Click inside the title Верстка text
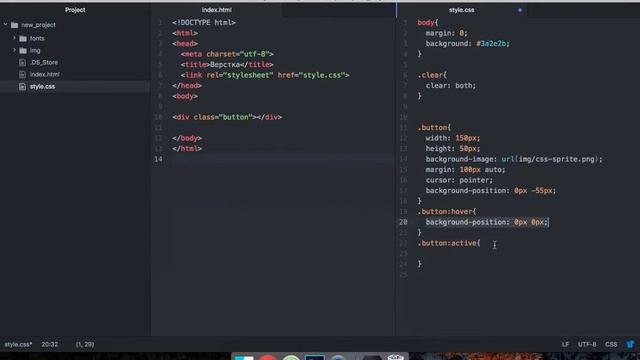The height and width of the screenshot is (360, 640). tap(225, 65)
